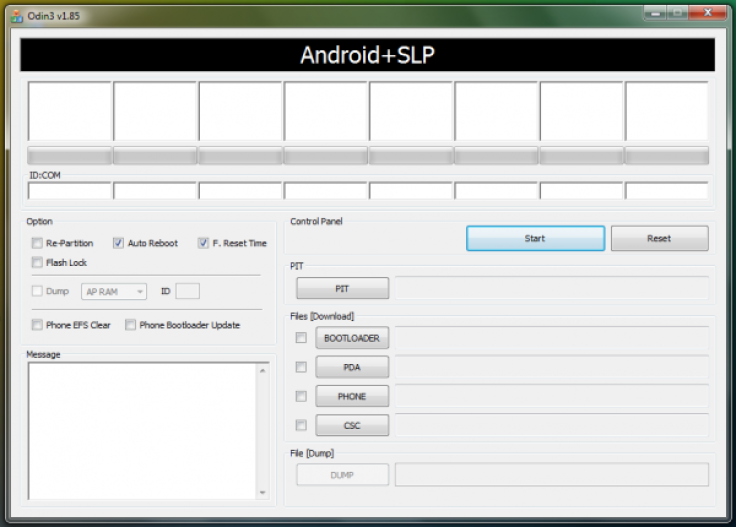The image size is (736, 527).
Task: Enable the Flash Lock checkbox
Action: point(37,262)
